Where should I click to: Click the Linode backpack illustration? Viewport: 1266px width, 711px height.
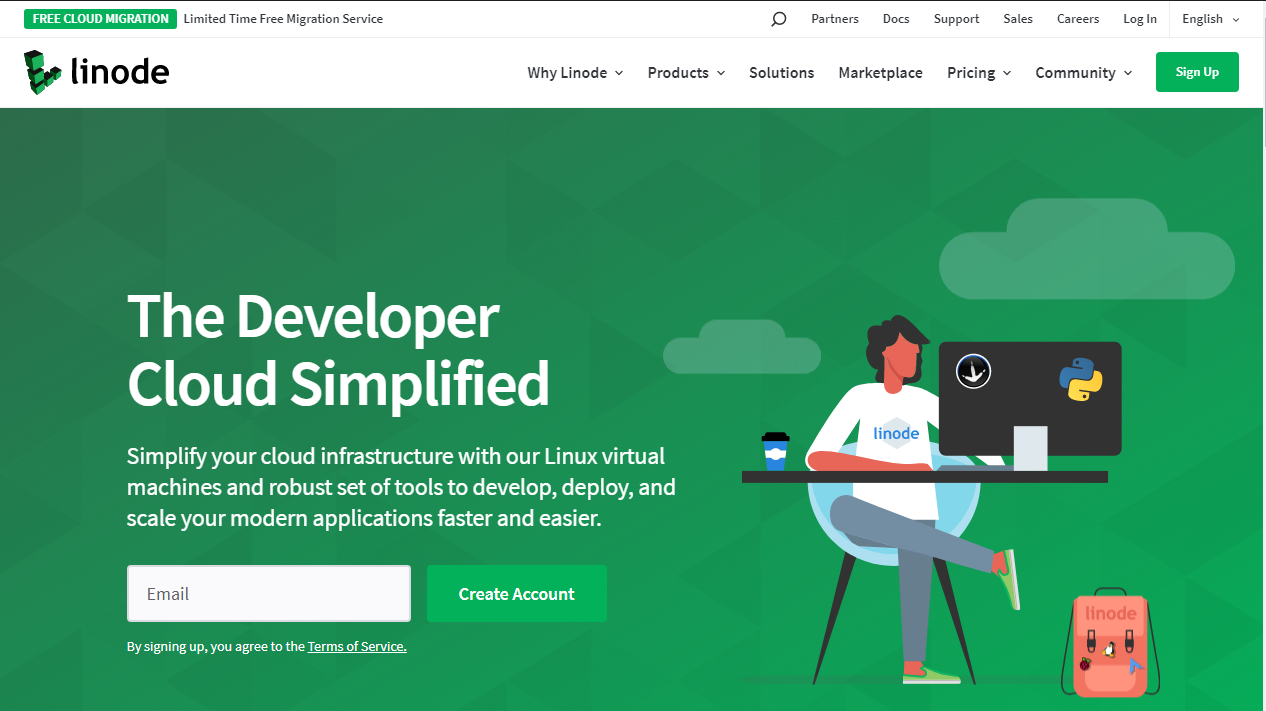tap(1110, 643)
